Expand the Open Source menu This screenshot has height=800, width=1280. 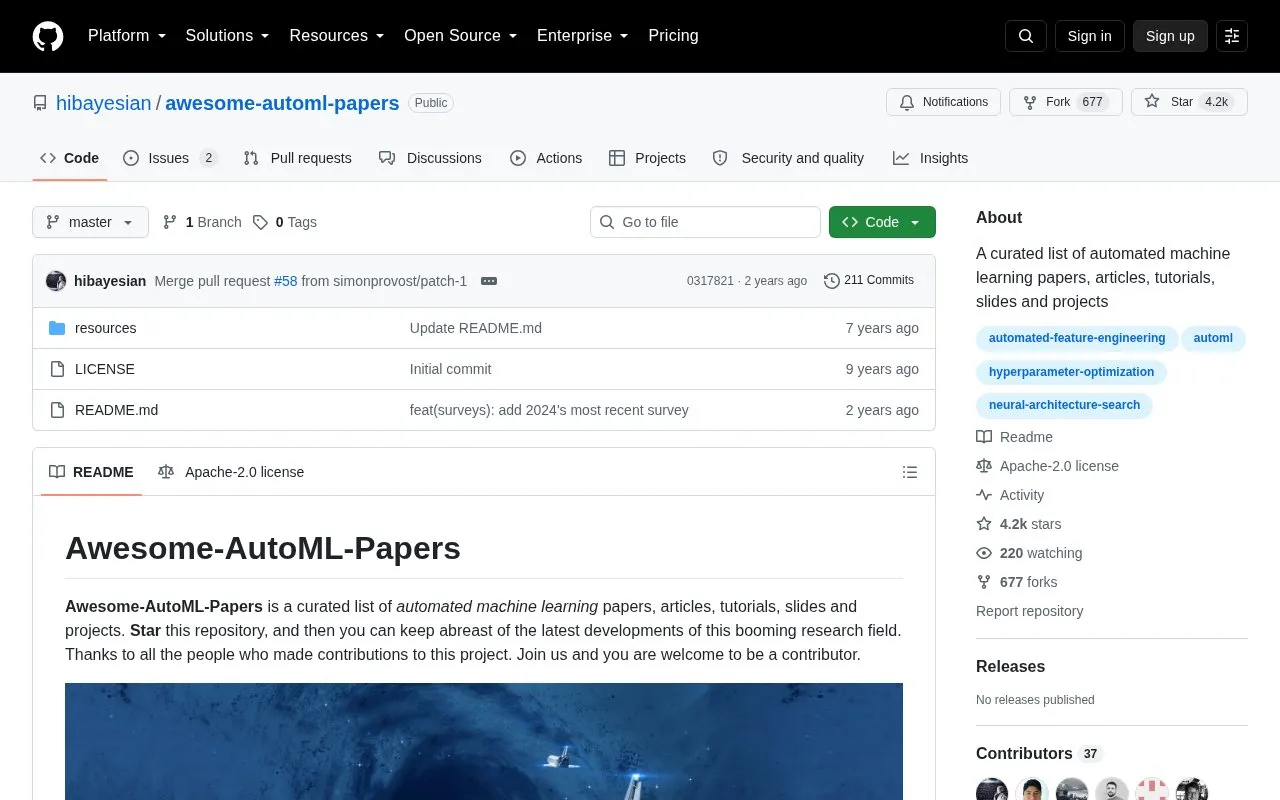coord(461,36)
